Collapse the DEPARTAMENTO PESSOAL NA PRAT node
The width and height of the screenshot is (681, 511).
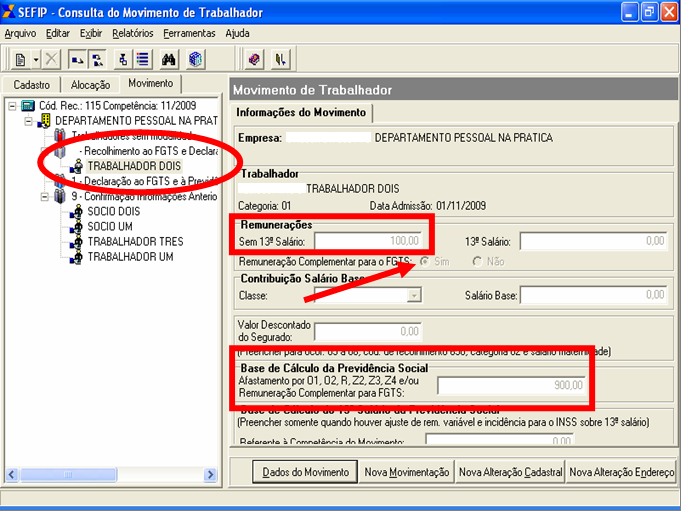(28, 121)
